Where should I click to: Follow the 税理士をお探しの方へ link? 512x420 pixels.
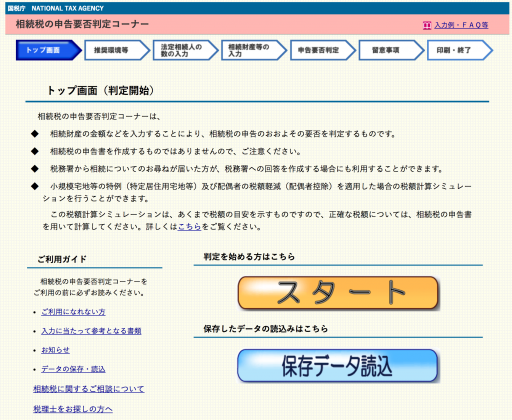coord(73,409)
